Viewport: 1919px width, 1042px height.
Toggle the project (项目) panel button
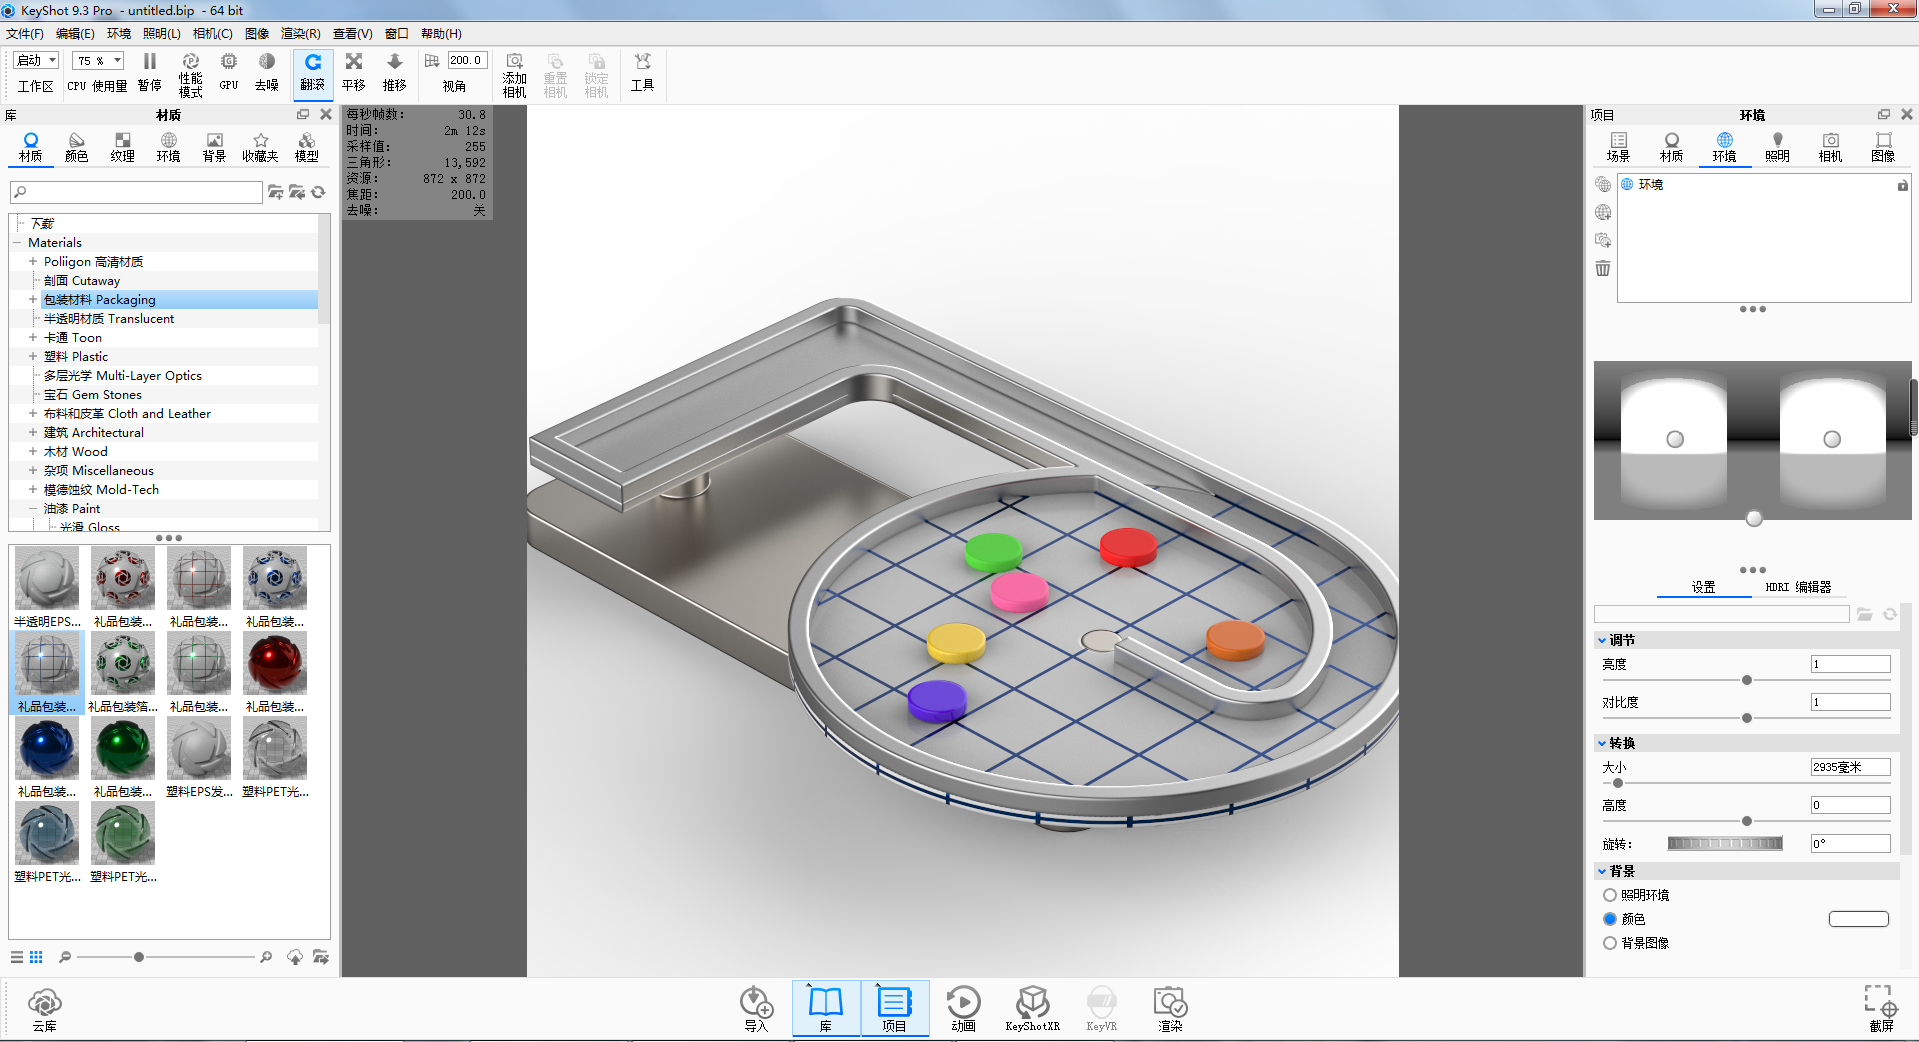894,1009
